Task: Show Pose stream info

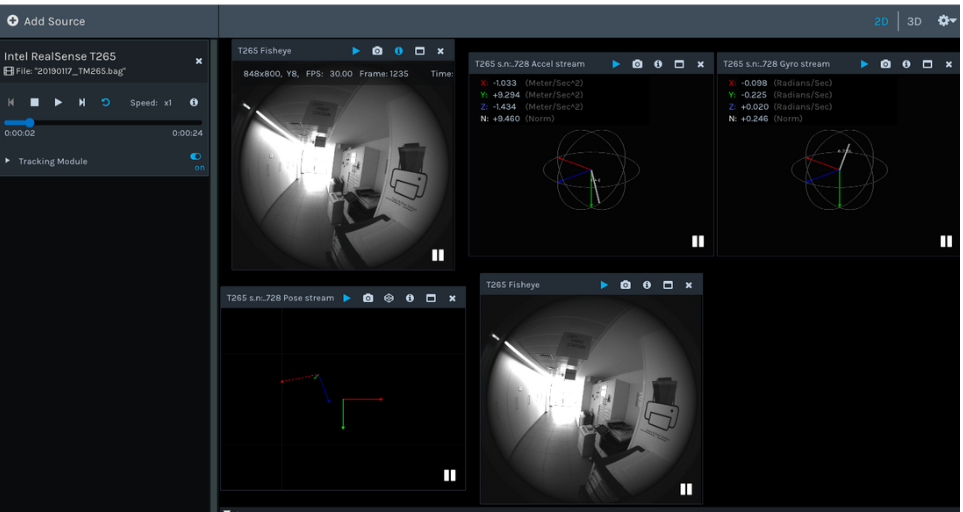Action: 410,298
